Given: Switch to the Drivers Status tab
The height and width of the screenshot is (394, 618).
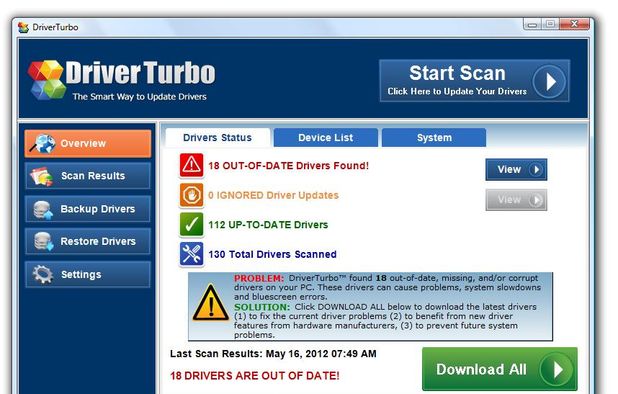Looking at the screenshot, I should pos(218,138).
